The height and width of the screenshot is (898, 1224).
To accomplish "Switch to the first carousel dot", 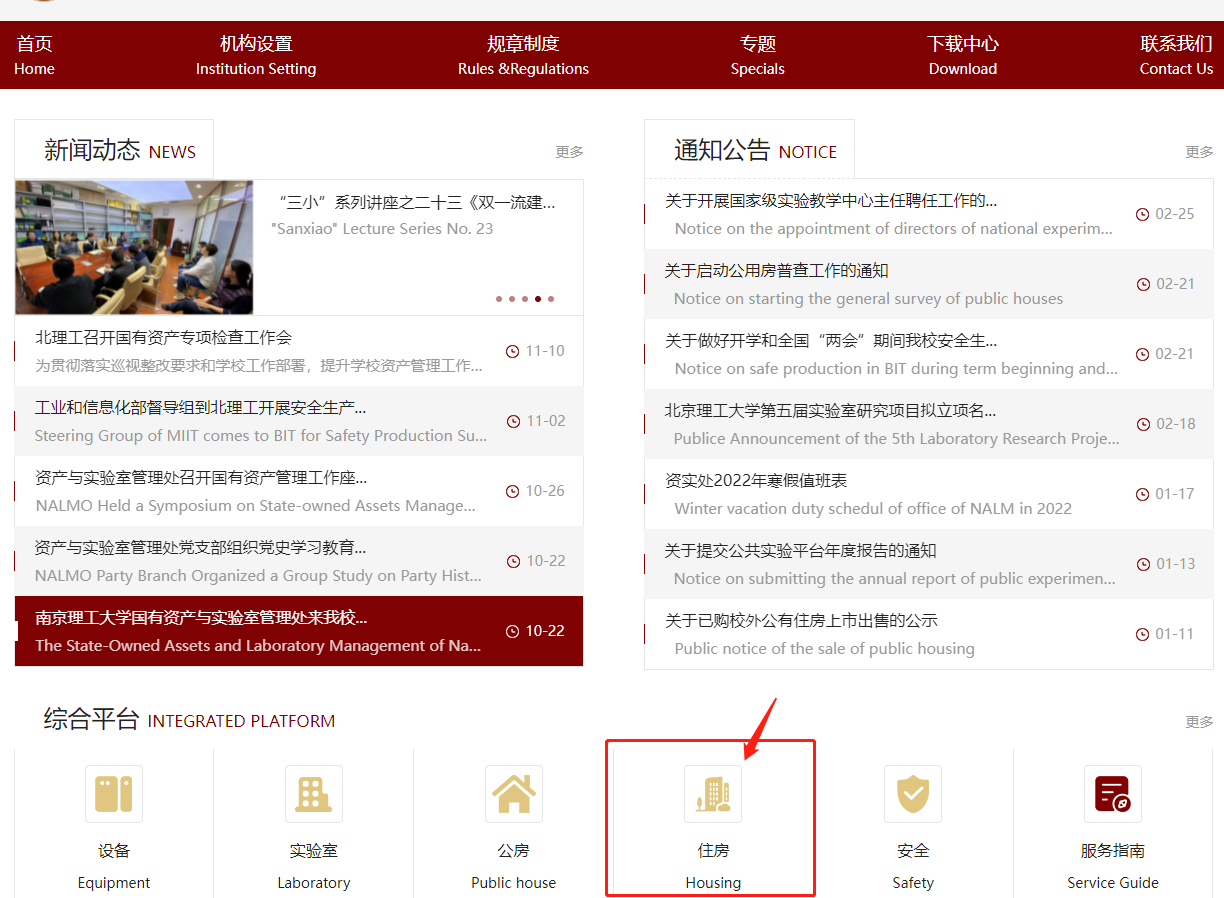I will pos(499,299).
